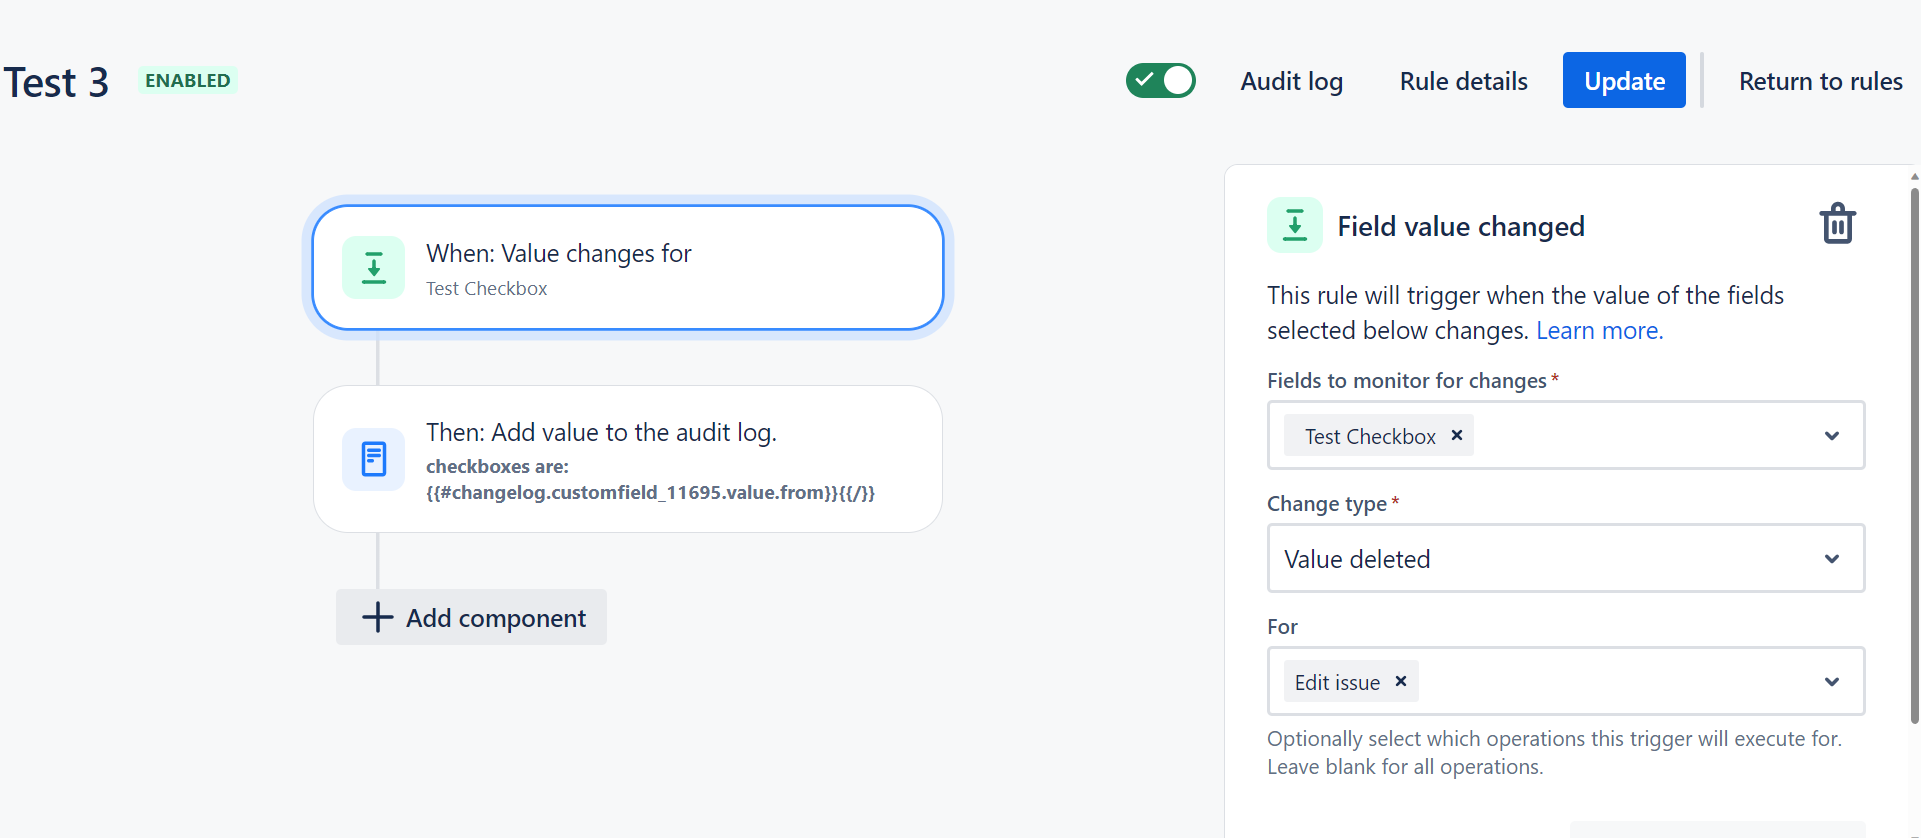
Task: Select the Then: Add value to audit log card
Action: [628, 459]
